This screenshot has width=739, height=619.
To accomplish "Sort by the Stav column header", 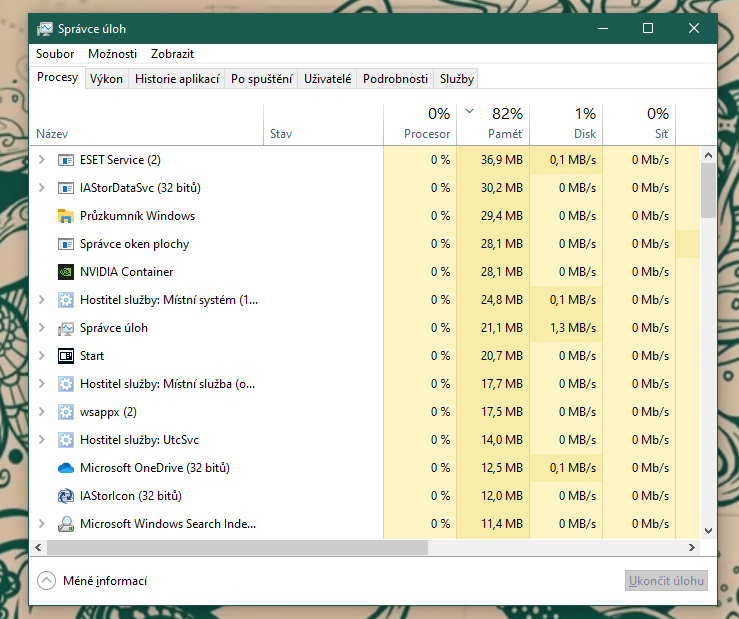I will [323, 124].
